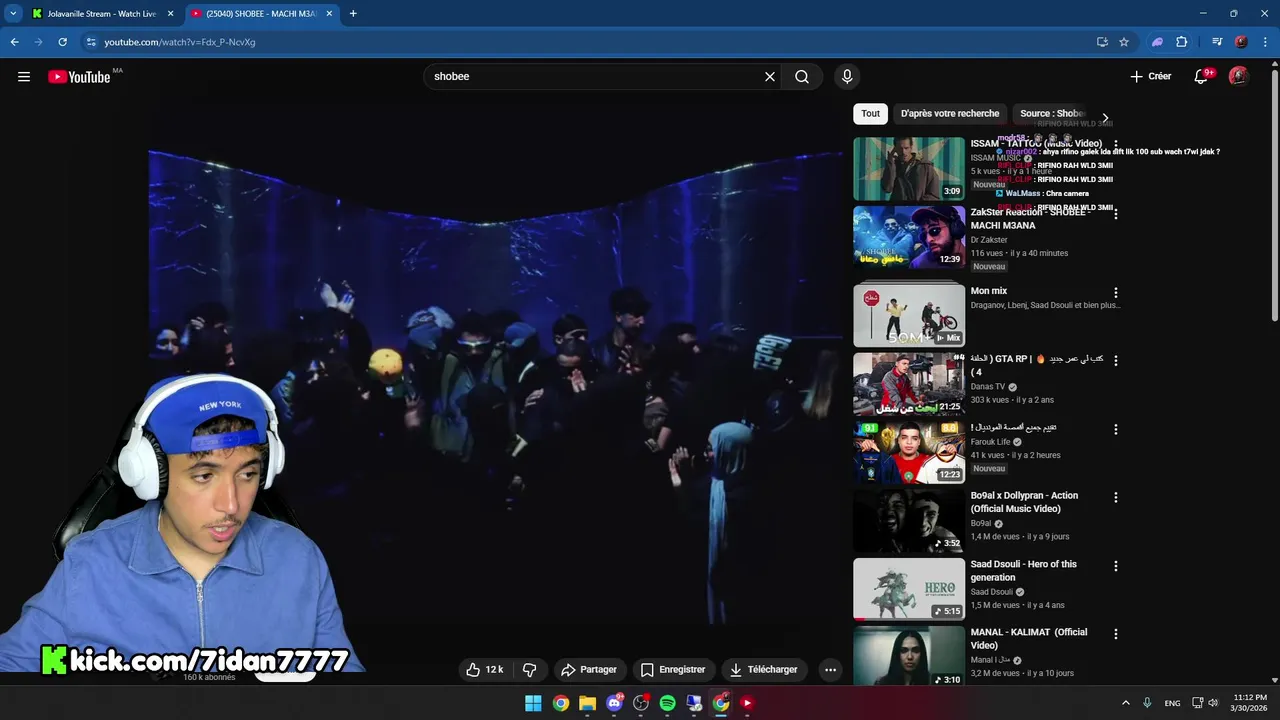Open Chrome extensions puzzle icon

1182,42
